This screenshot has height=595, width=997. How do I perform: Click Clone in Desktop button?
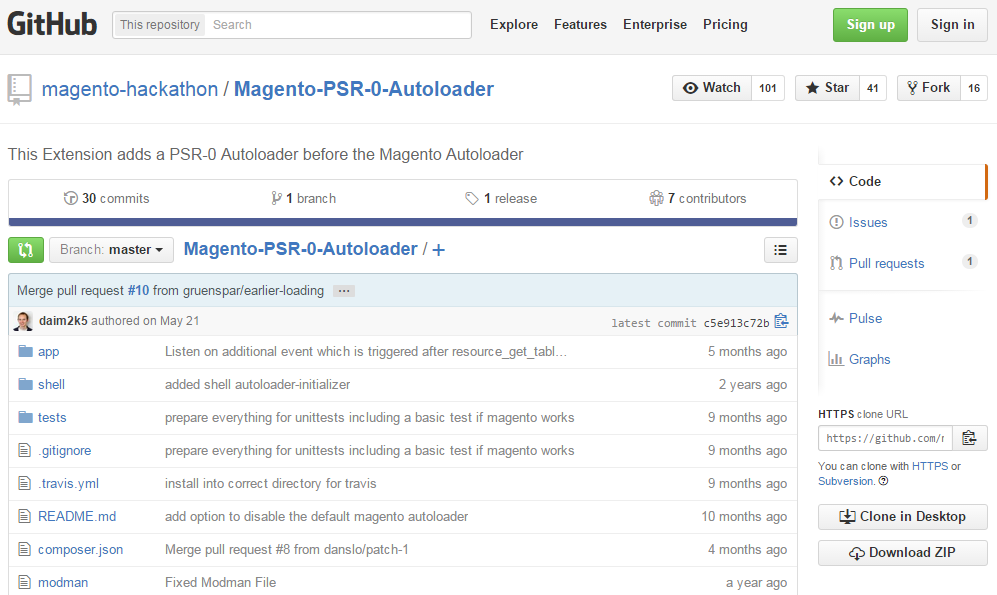(903, 517)
